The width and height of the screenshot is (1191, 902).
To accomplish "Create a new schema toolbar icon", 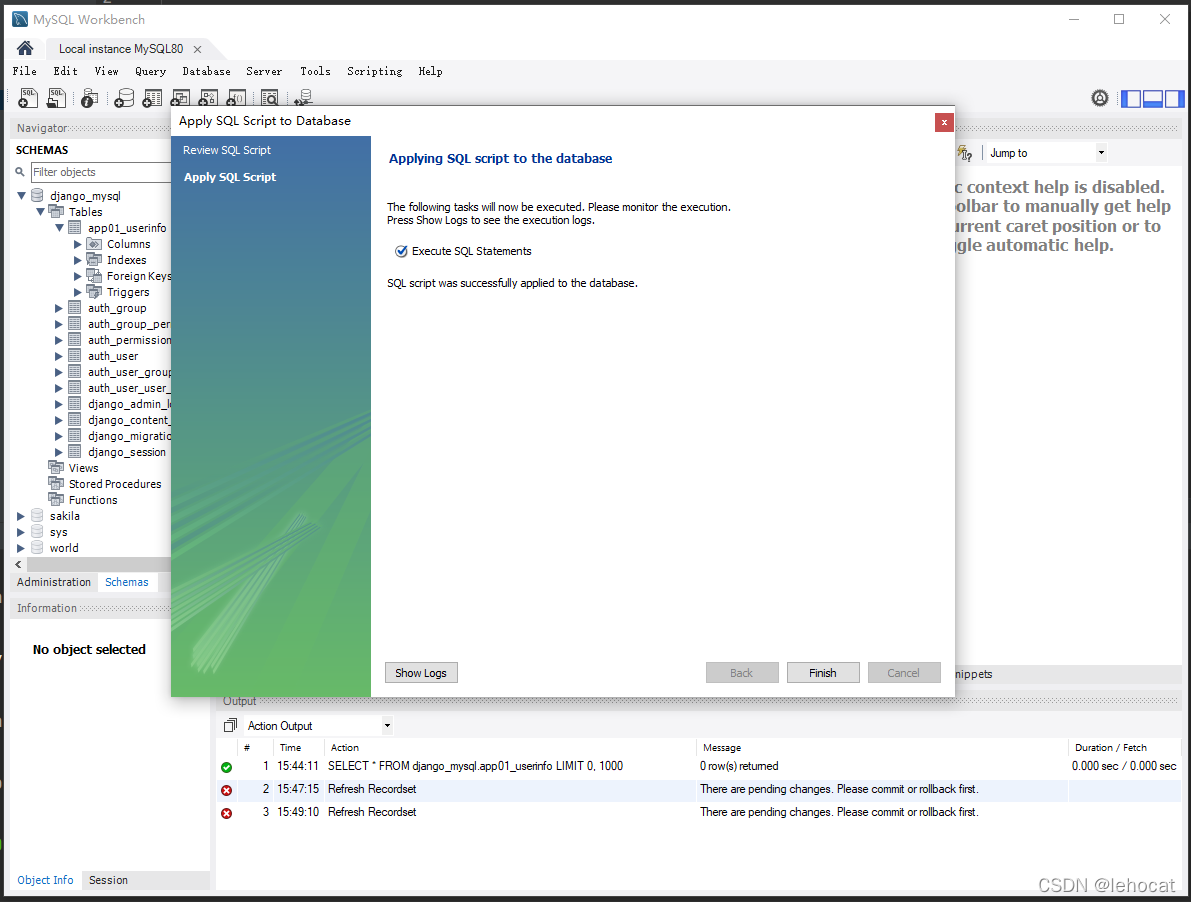I will point(124,98).
